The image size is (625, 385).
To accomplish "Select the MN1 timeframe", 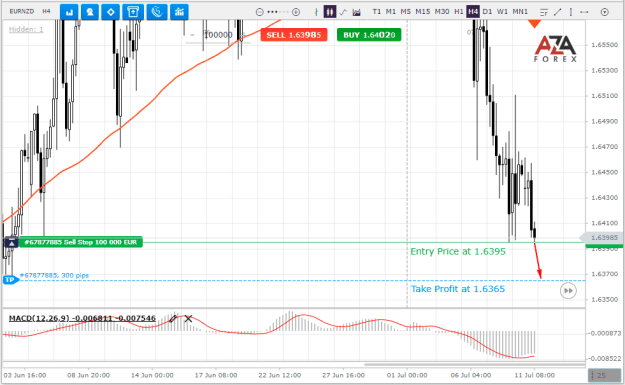I will pos(520,12).
